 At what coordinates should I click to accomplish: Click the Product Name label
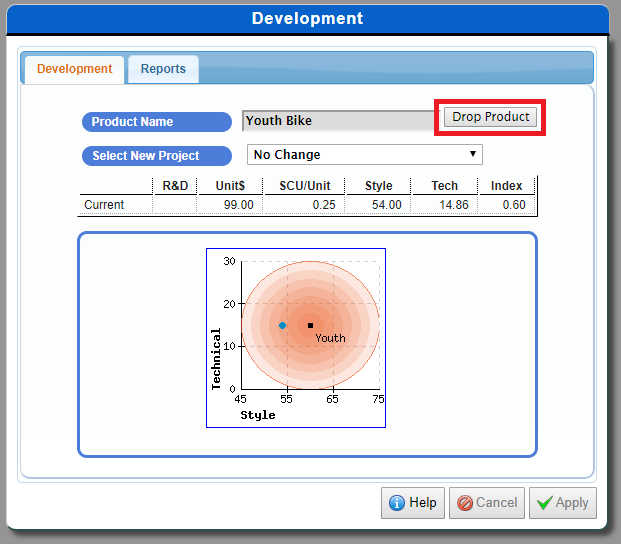point(132,122)
